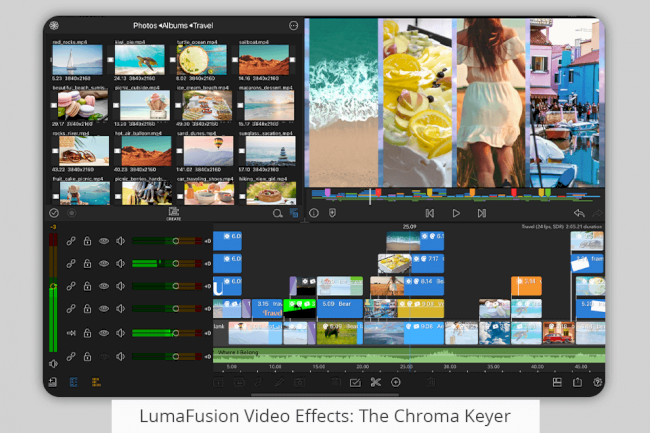The width and height of the screenshot is (650, 433).
Task: Lock the main storyline track
Action: (87, 333)
